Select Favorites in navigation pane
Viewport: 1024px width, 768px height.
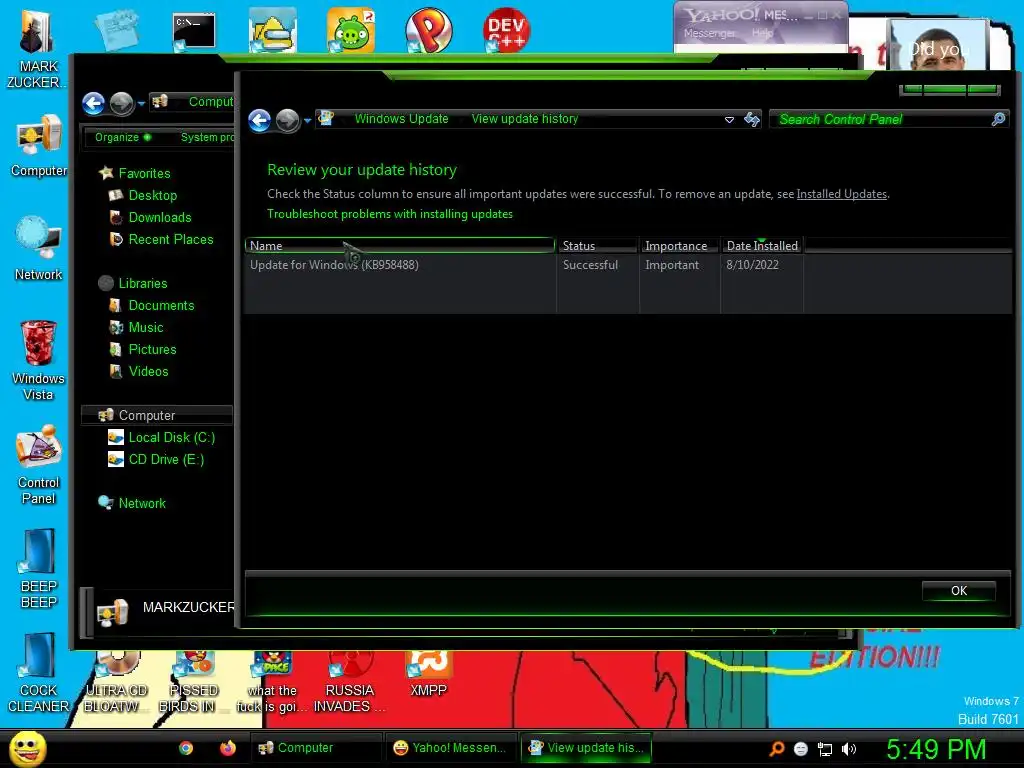click(x=144, y=173)
